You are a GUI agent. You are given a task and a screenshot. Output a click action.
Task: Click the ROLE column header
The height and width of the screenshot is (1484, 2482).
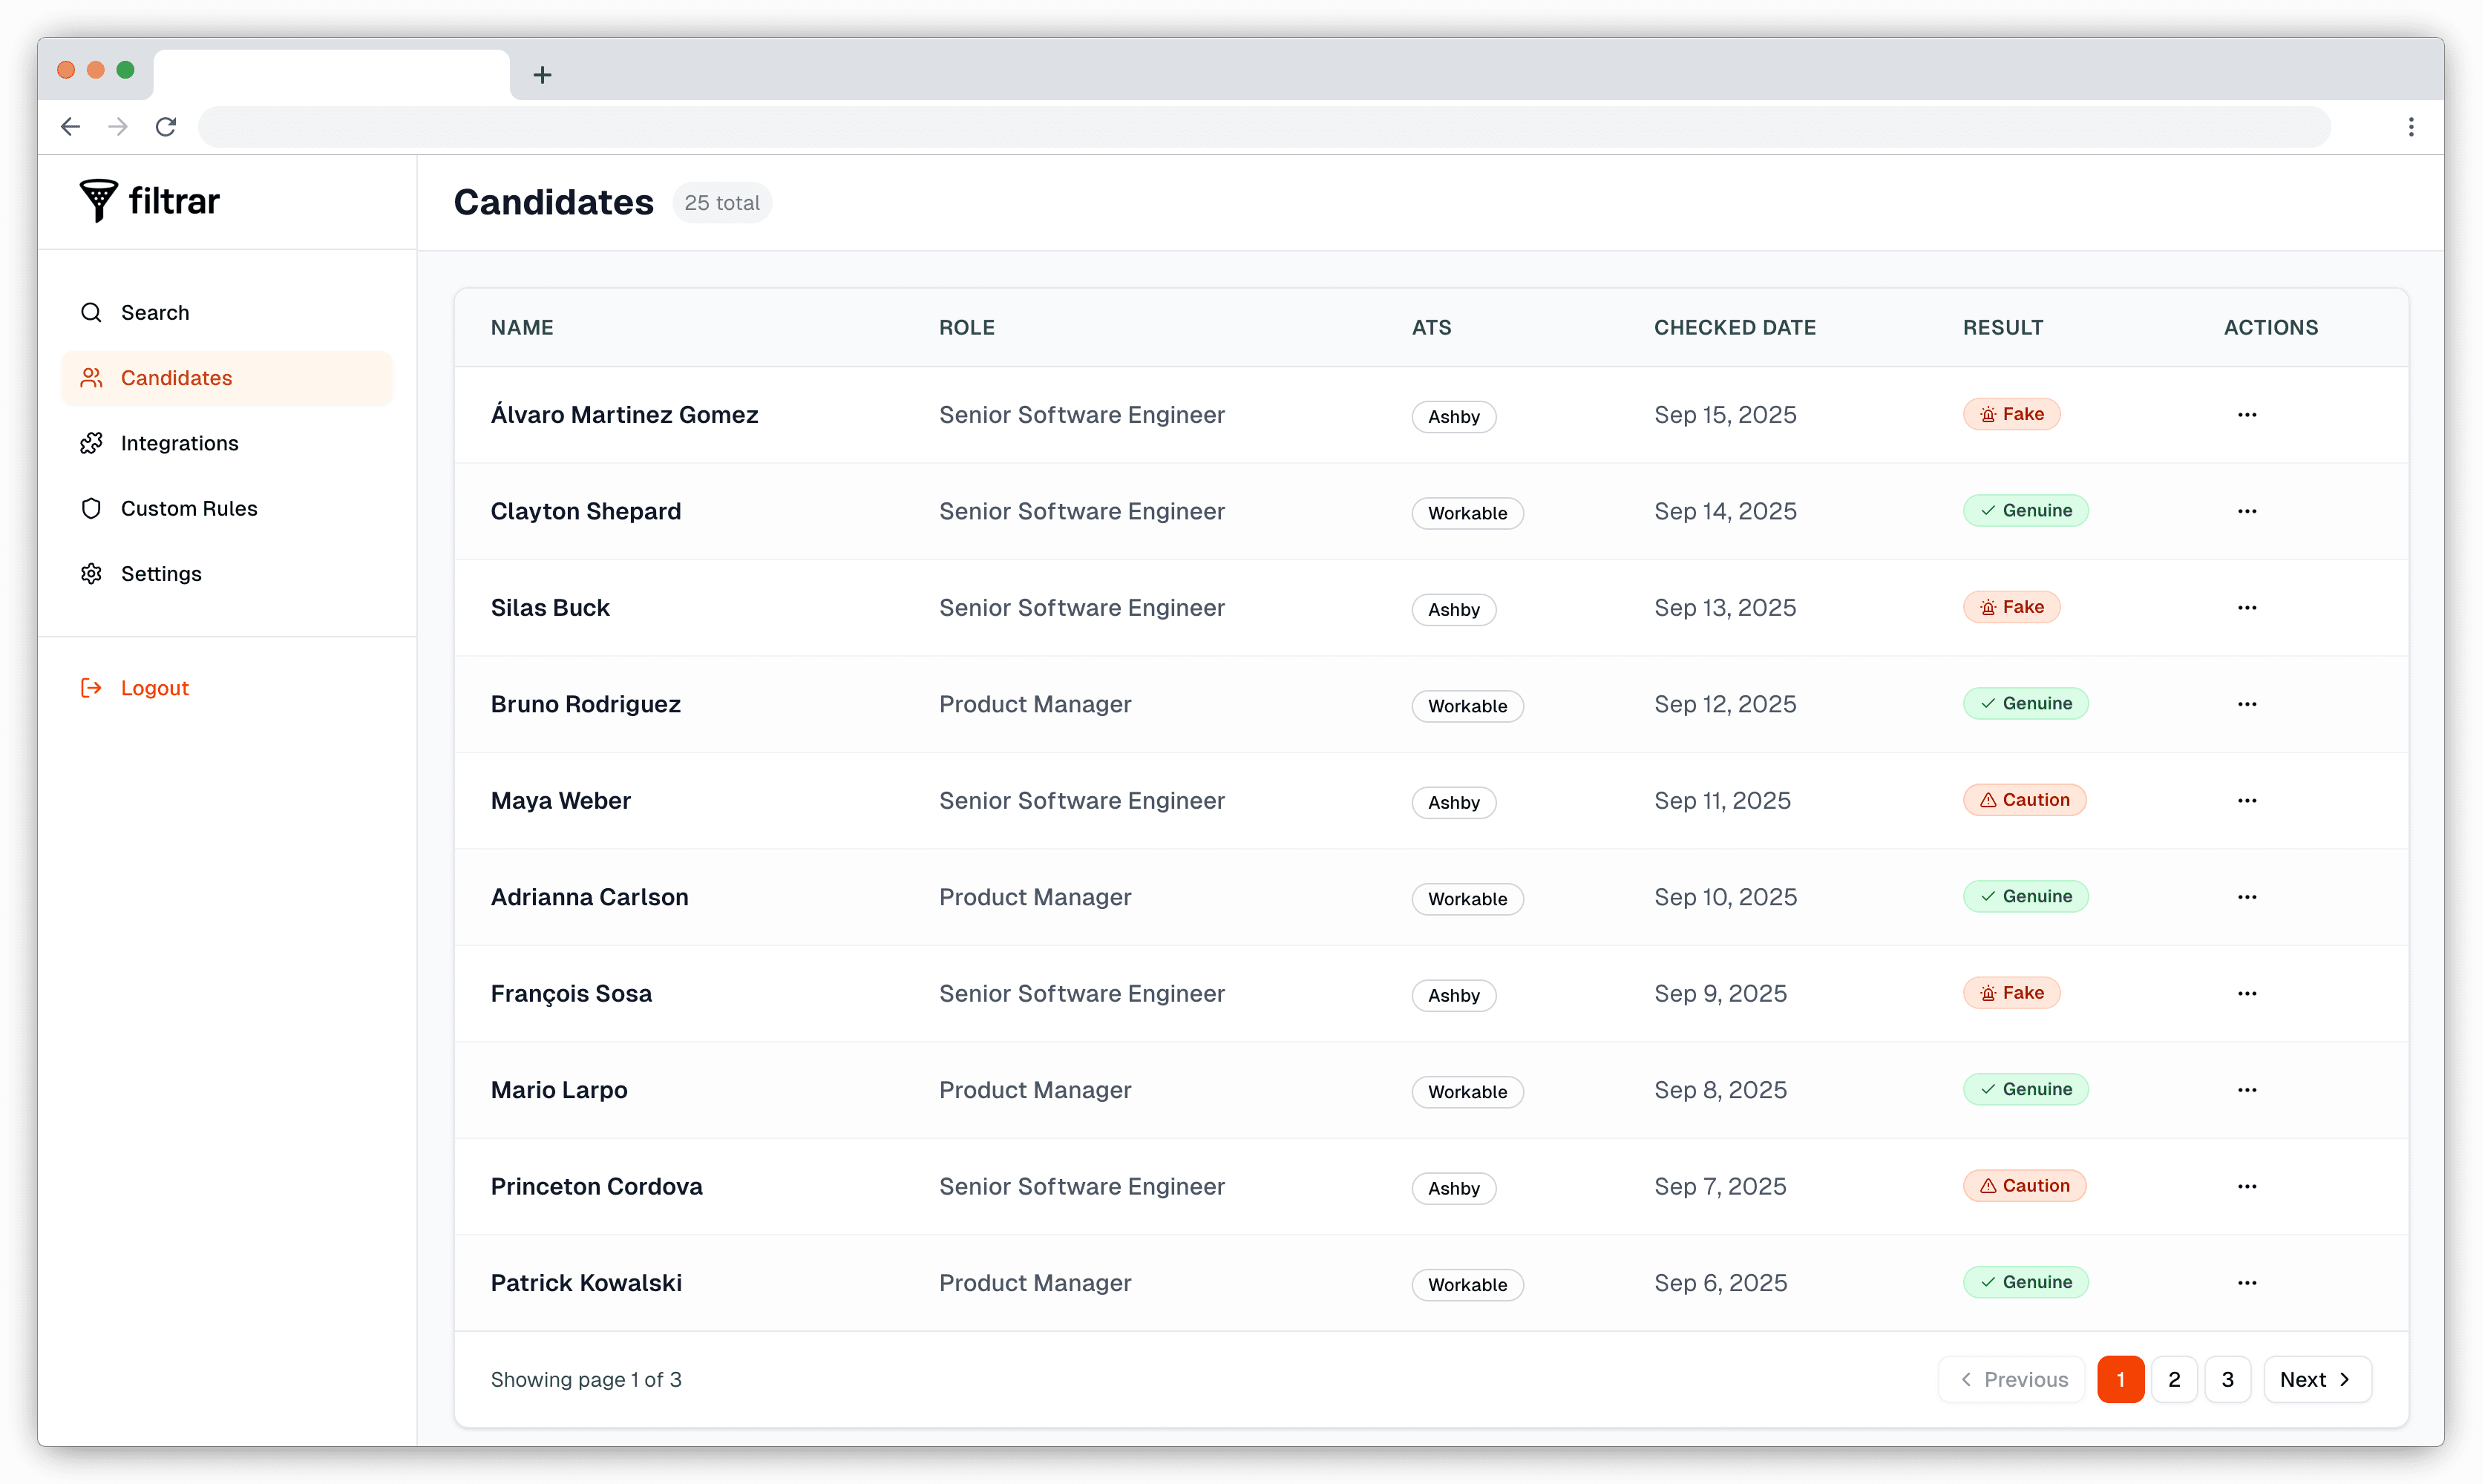(967, 328)
